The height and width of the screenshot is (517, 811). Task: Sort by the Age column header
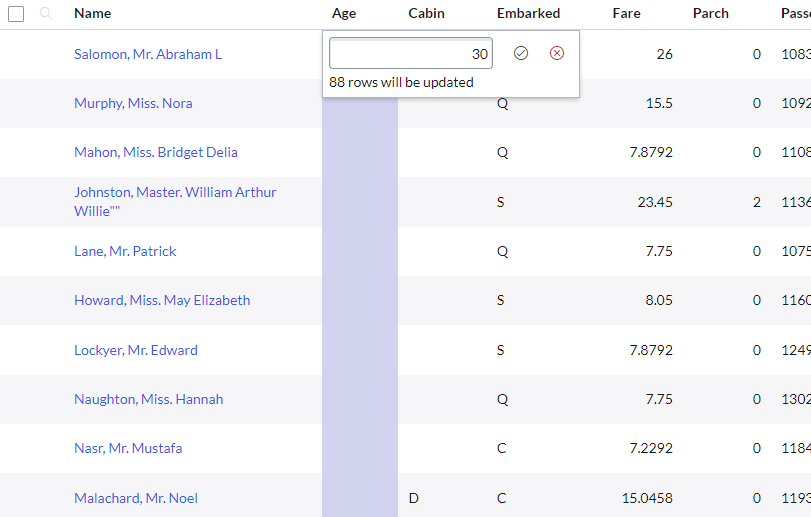pyautogui.click(x=344, y=13)
